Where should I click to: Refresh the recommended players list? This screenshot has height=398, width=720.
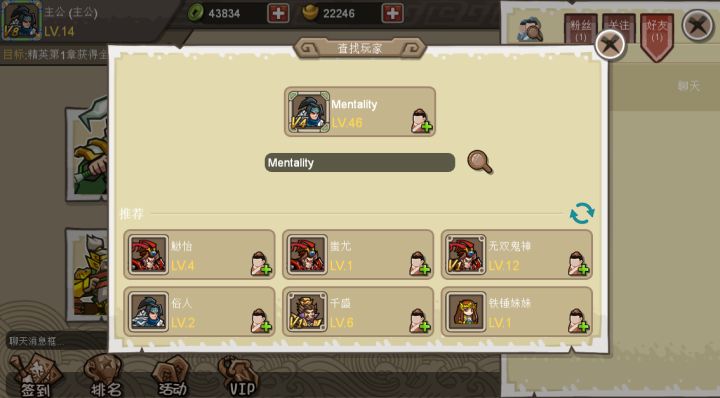[582, 213]
